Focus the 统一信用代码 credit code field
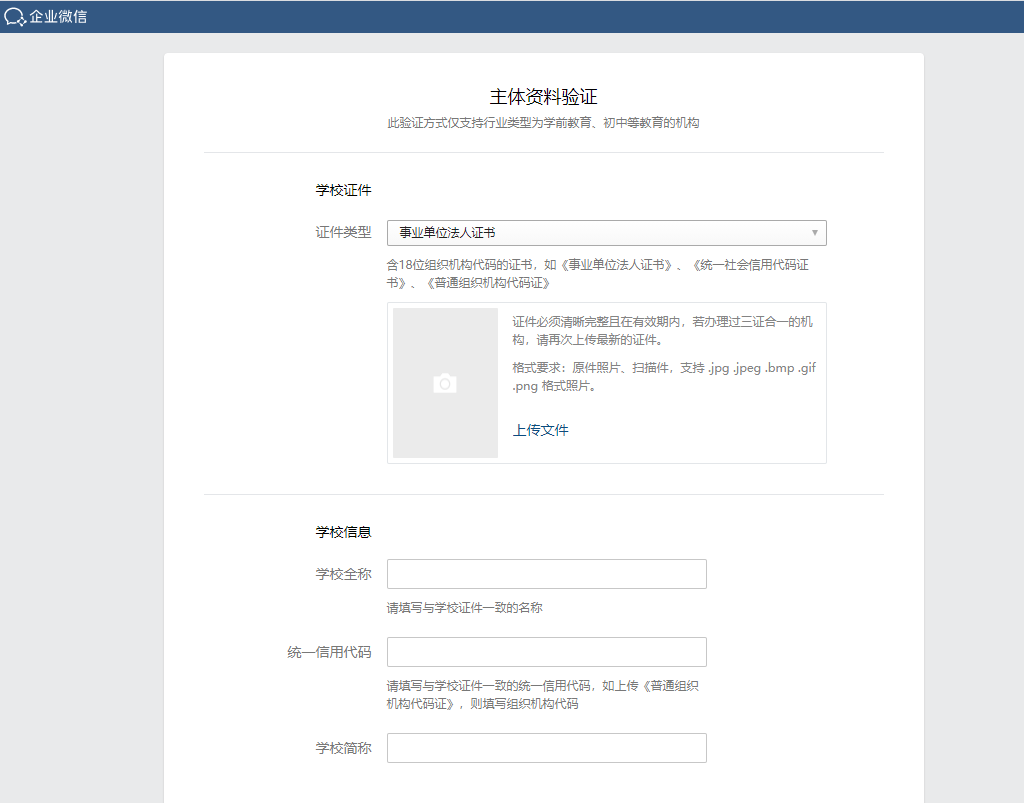Viewport: 1024px width, 803px height. click(x=546, y=651)
